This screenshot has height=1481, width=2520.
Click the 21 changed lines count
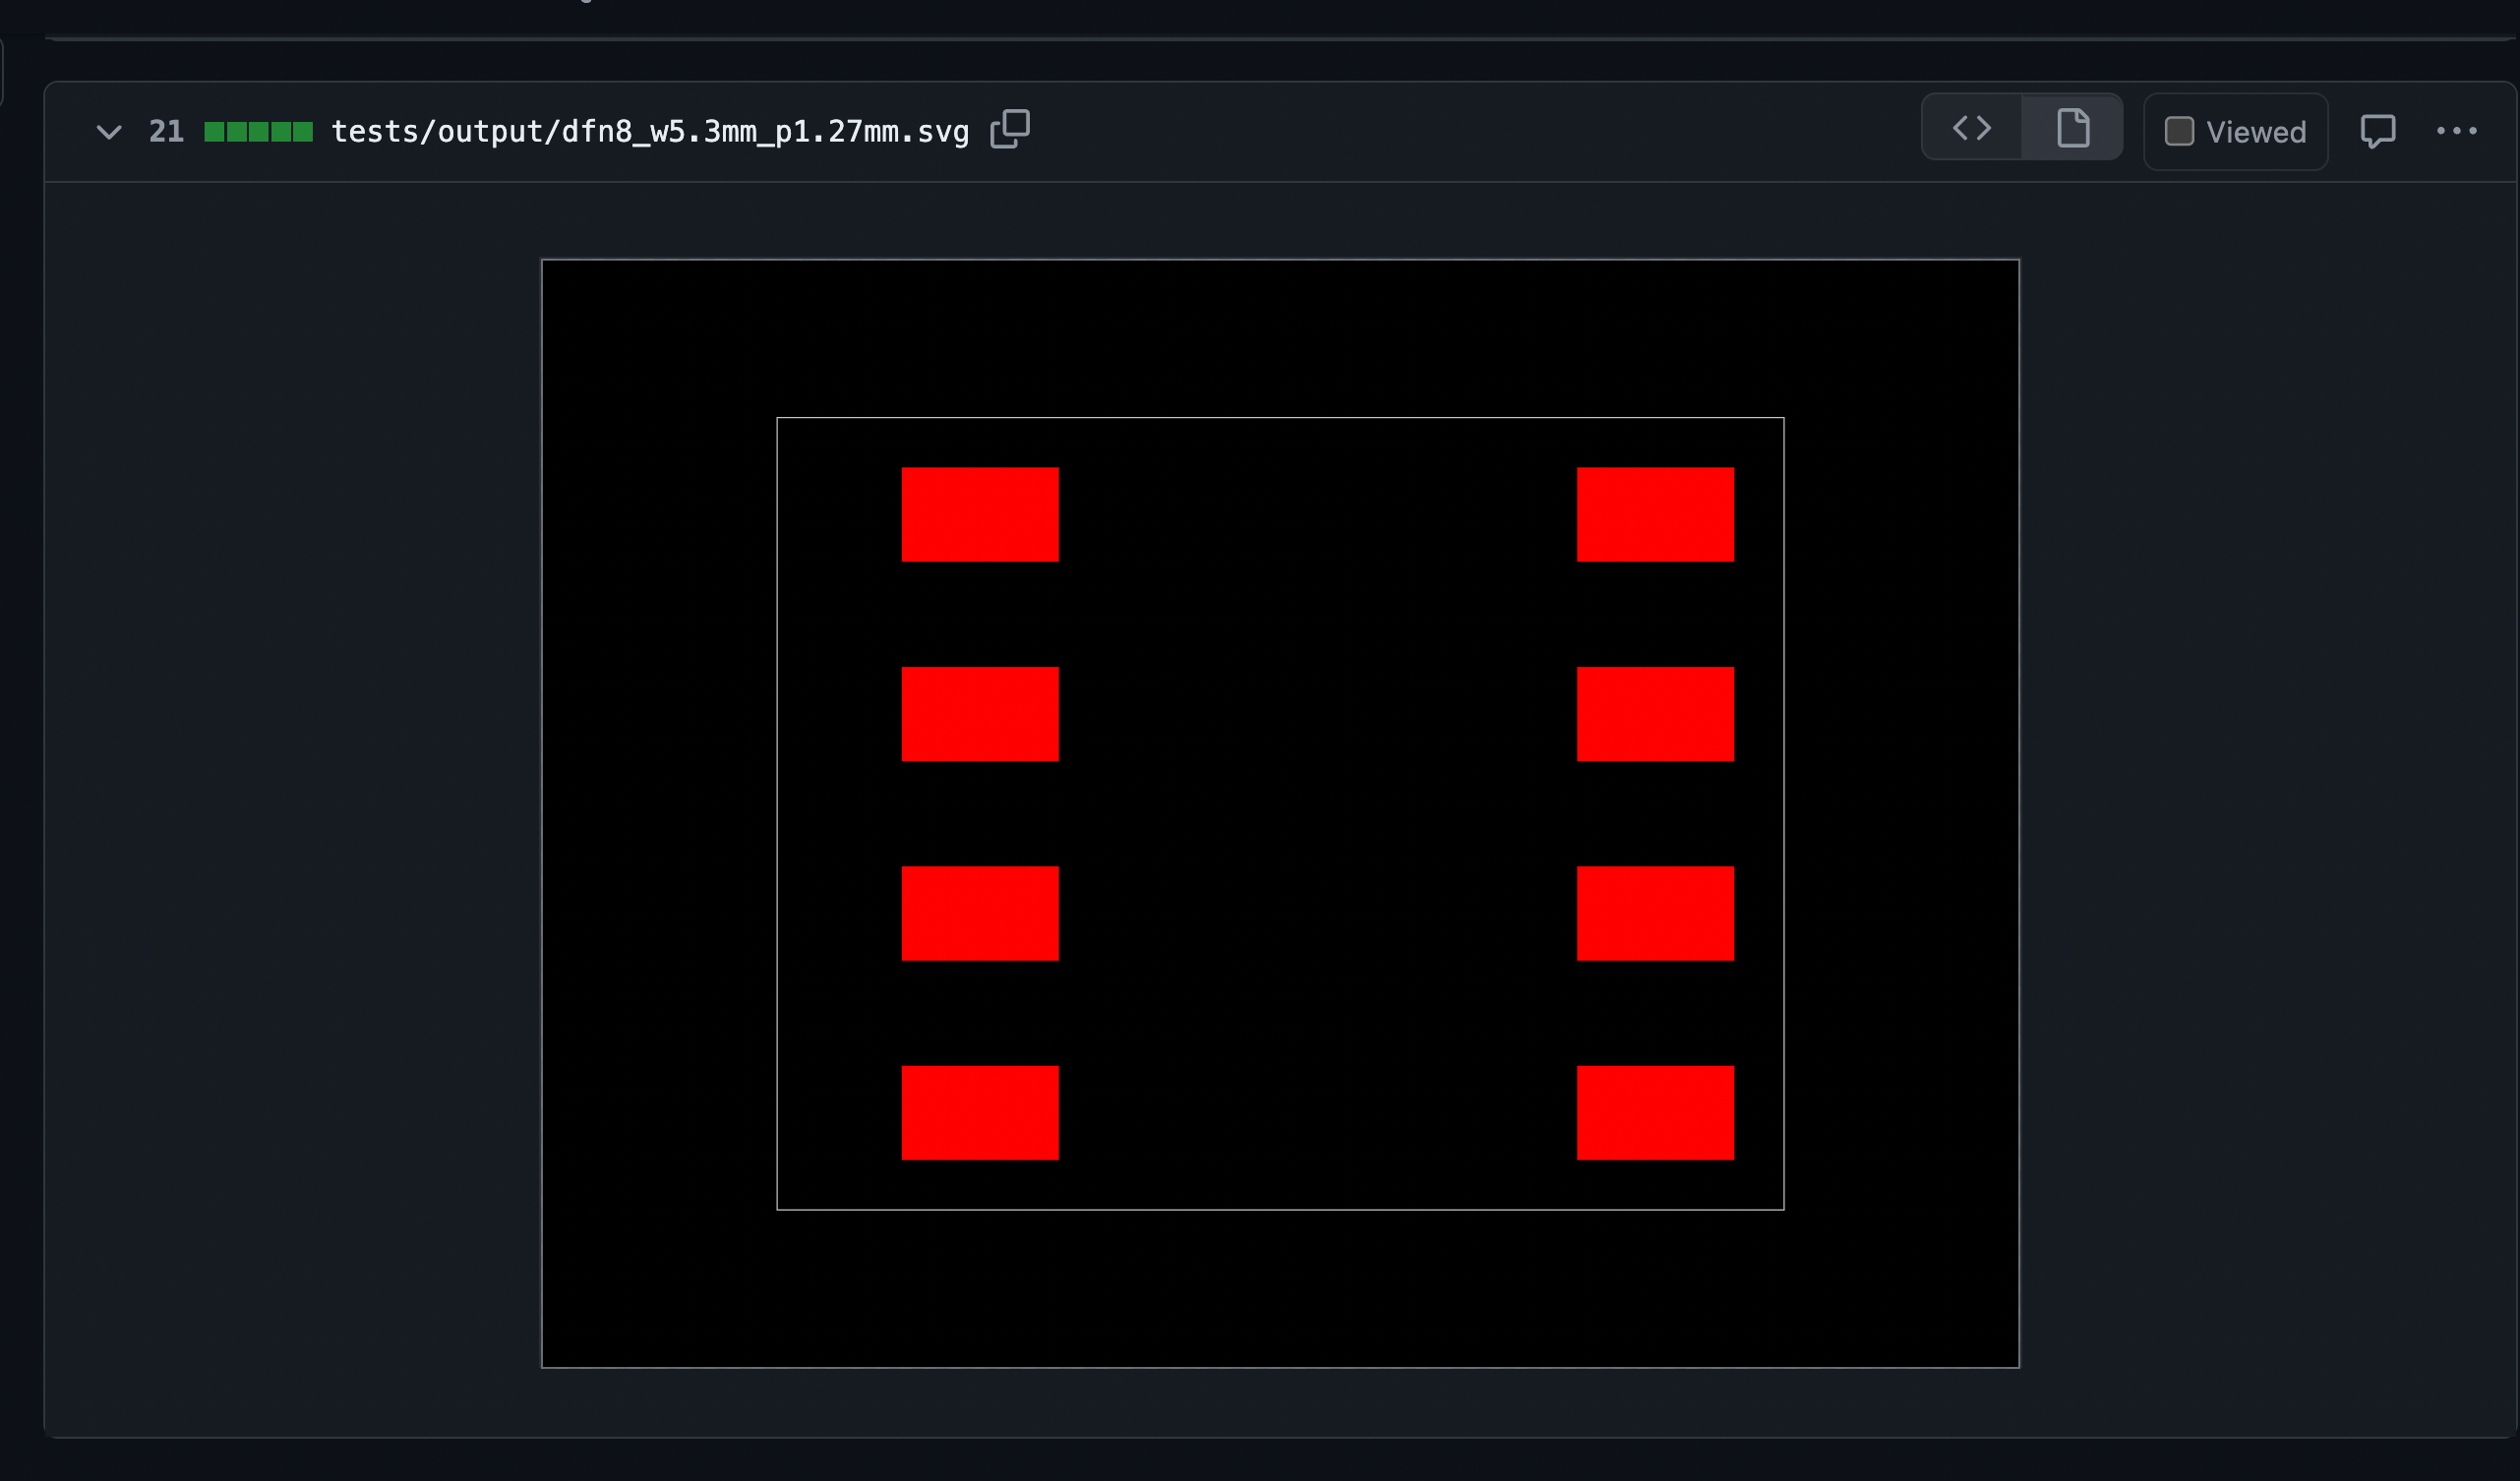coord(166,132)
